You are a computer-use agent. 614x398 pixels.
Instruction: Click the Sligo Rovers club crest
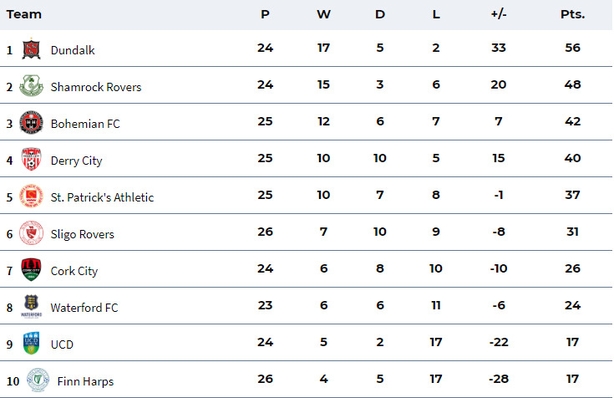pyautogui.click(x=31, y=233)
